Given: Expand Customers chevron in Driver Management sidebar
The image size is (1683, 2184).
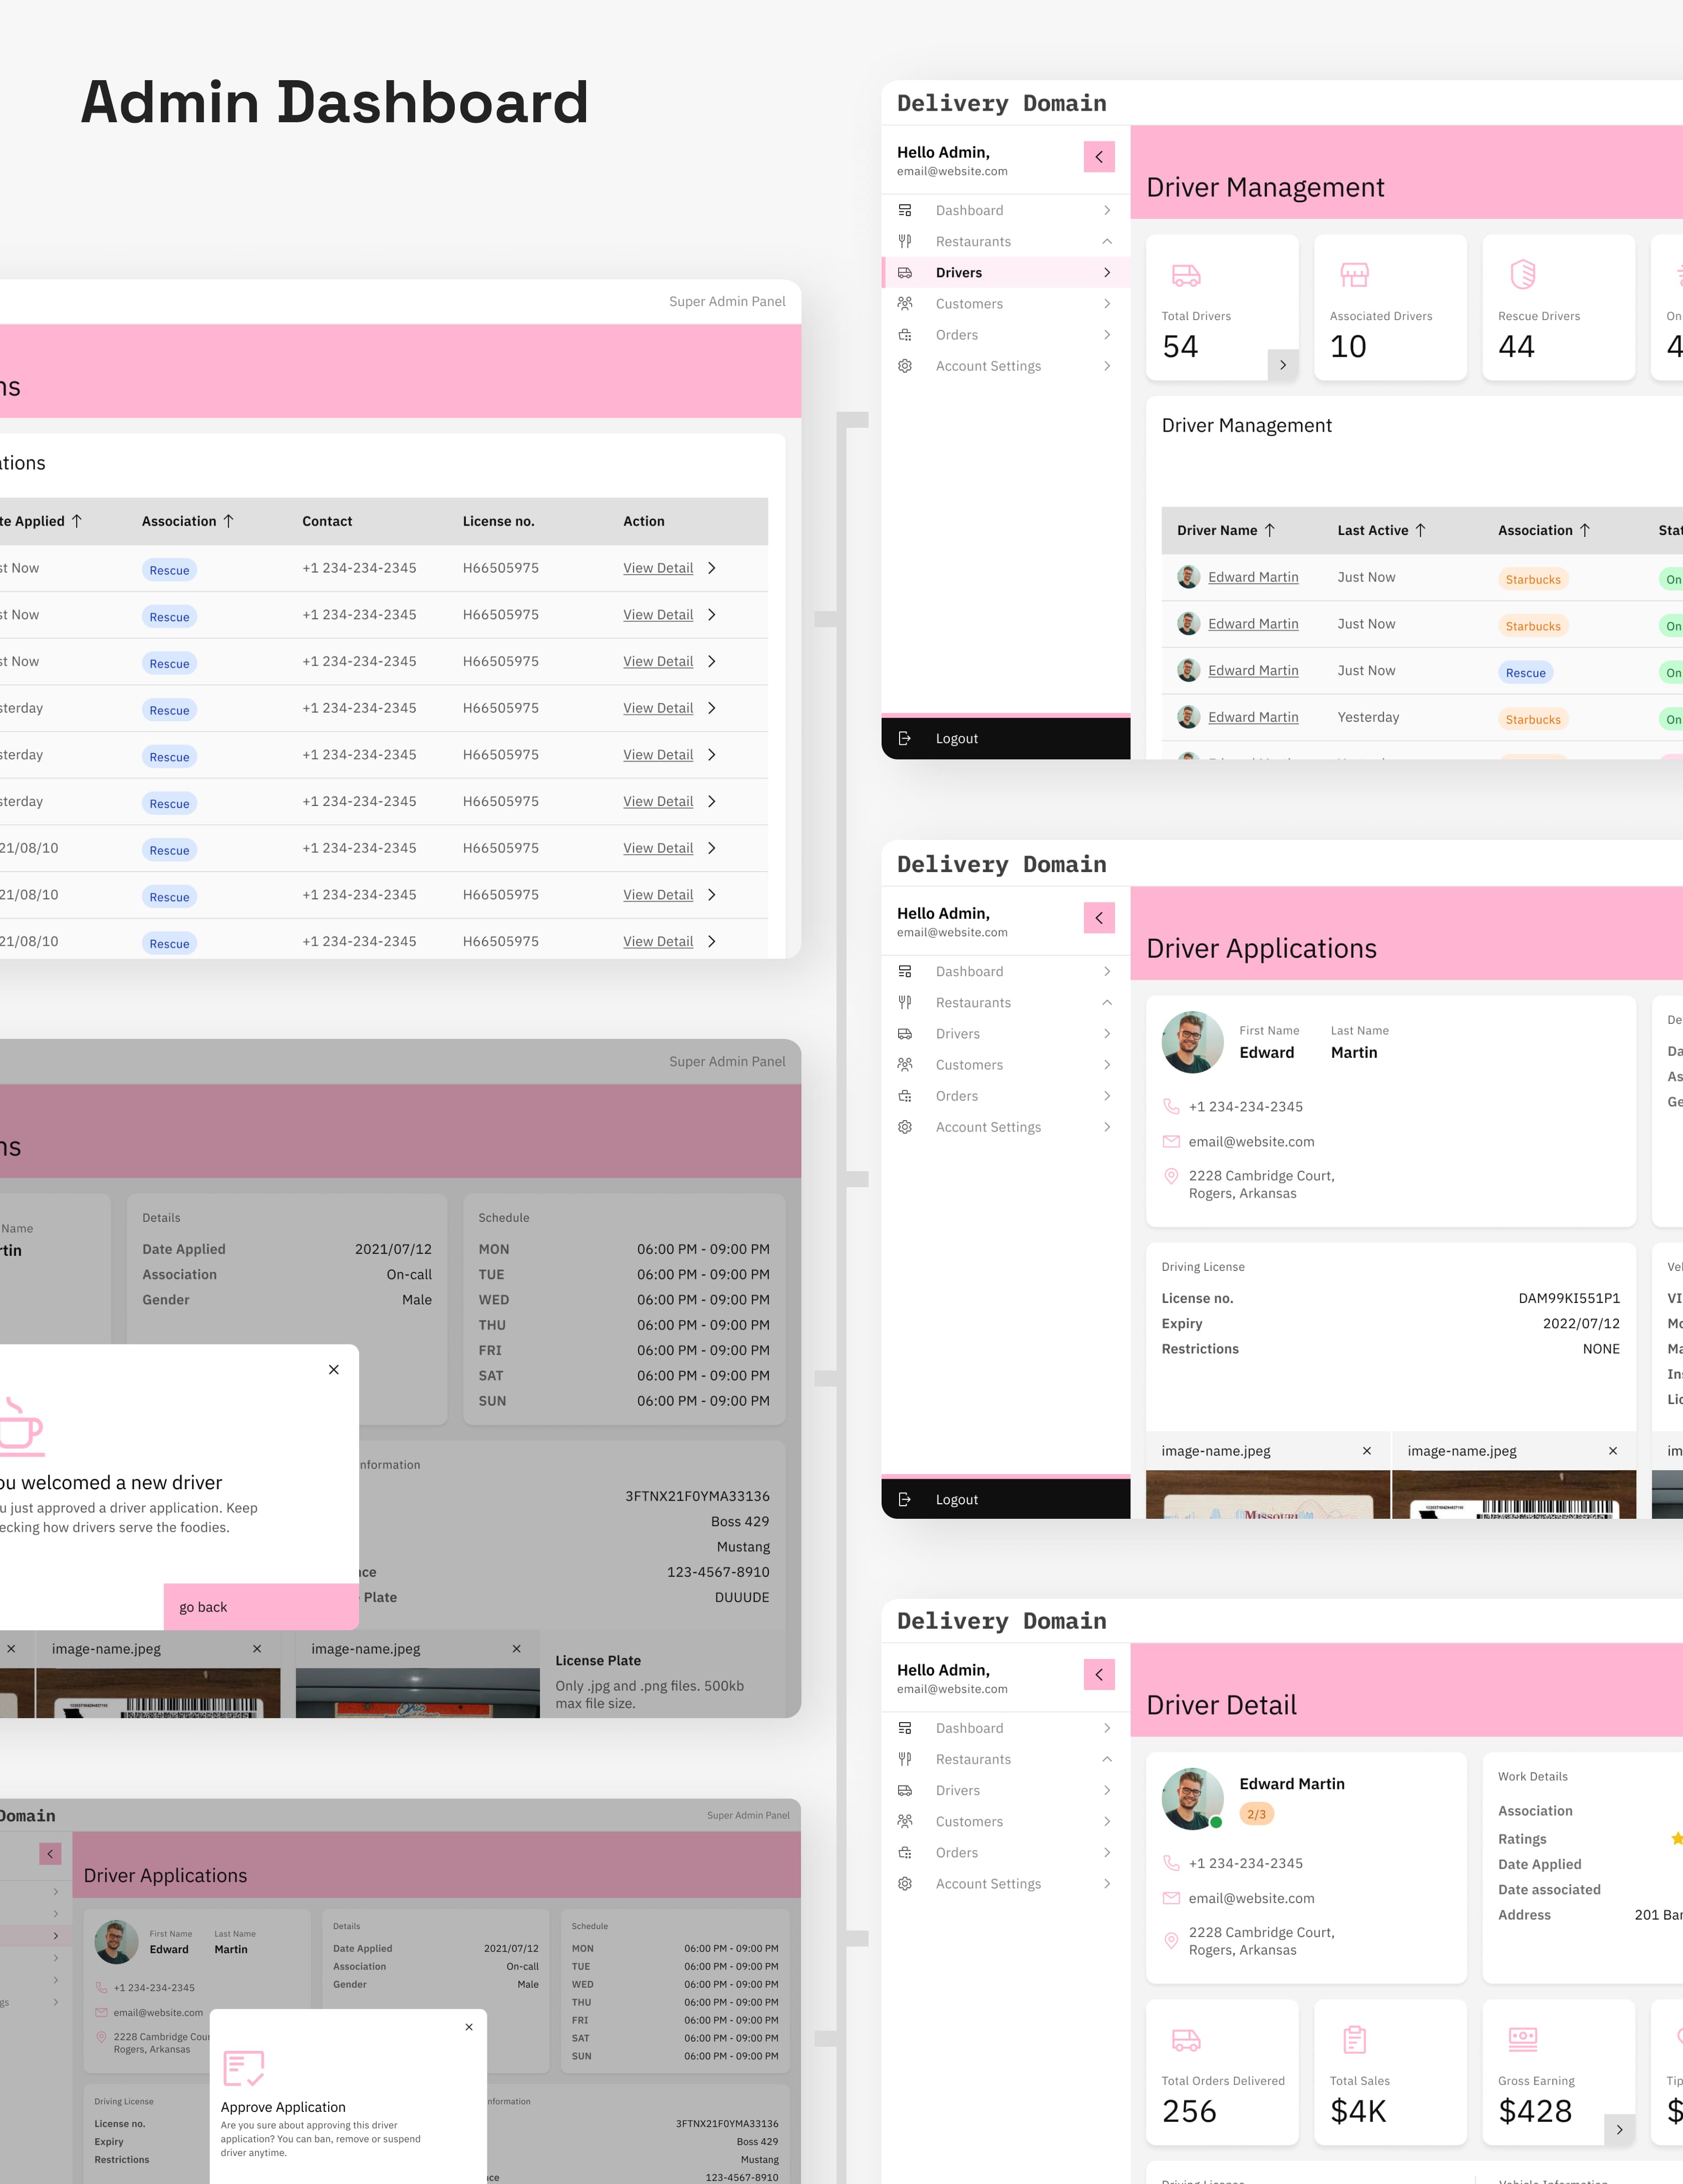Looking at the screenshot, I should click(x=1107, y=303).
